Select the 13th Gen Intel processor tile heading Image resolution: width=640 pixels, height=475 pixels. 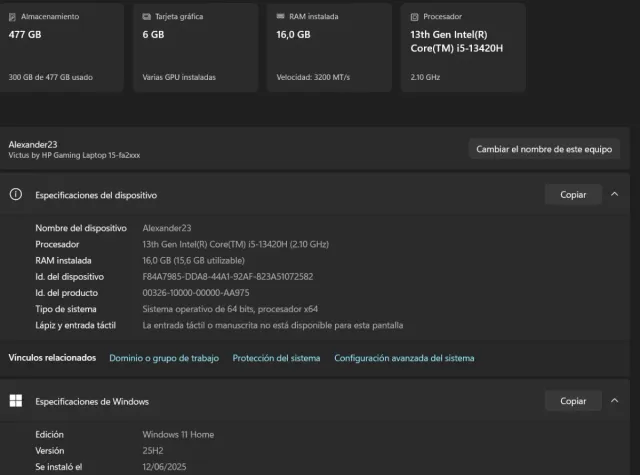tap(457, 42)
